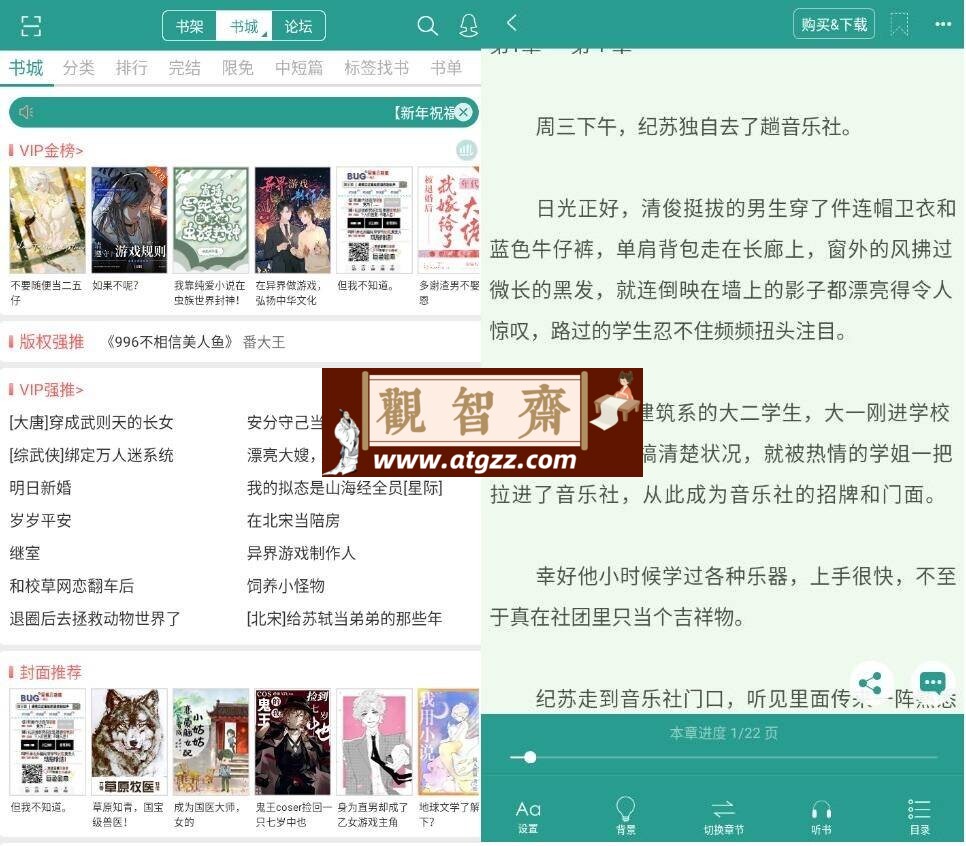
Task: Open the 排行 ranking tab
Action: (132, 67)
